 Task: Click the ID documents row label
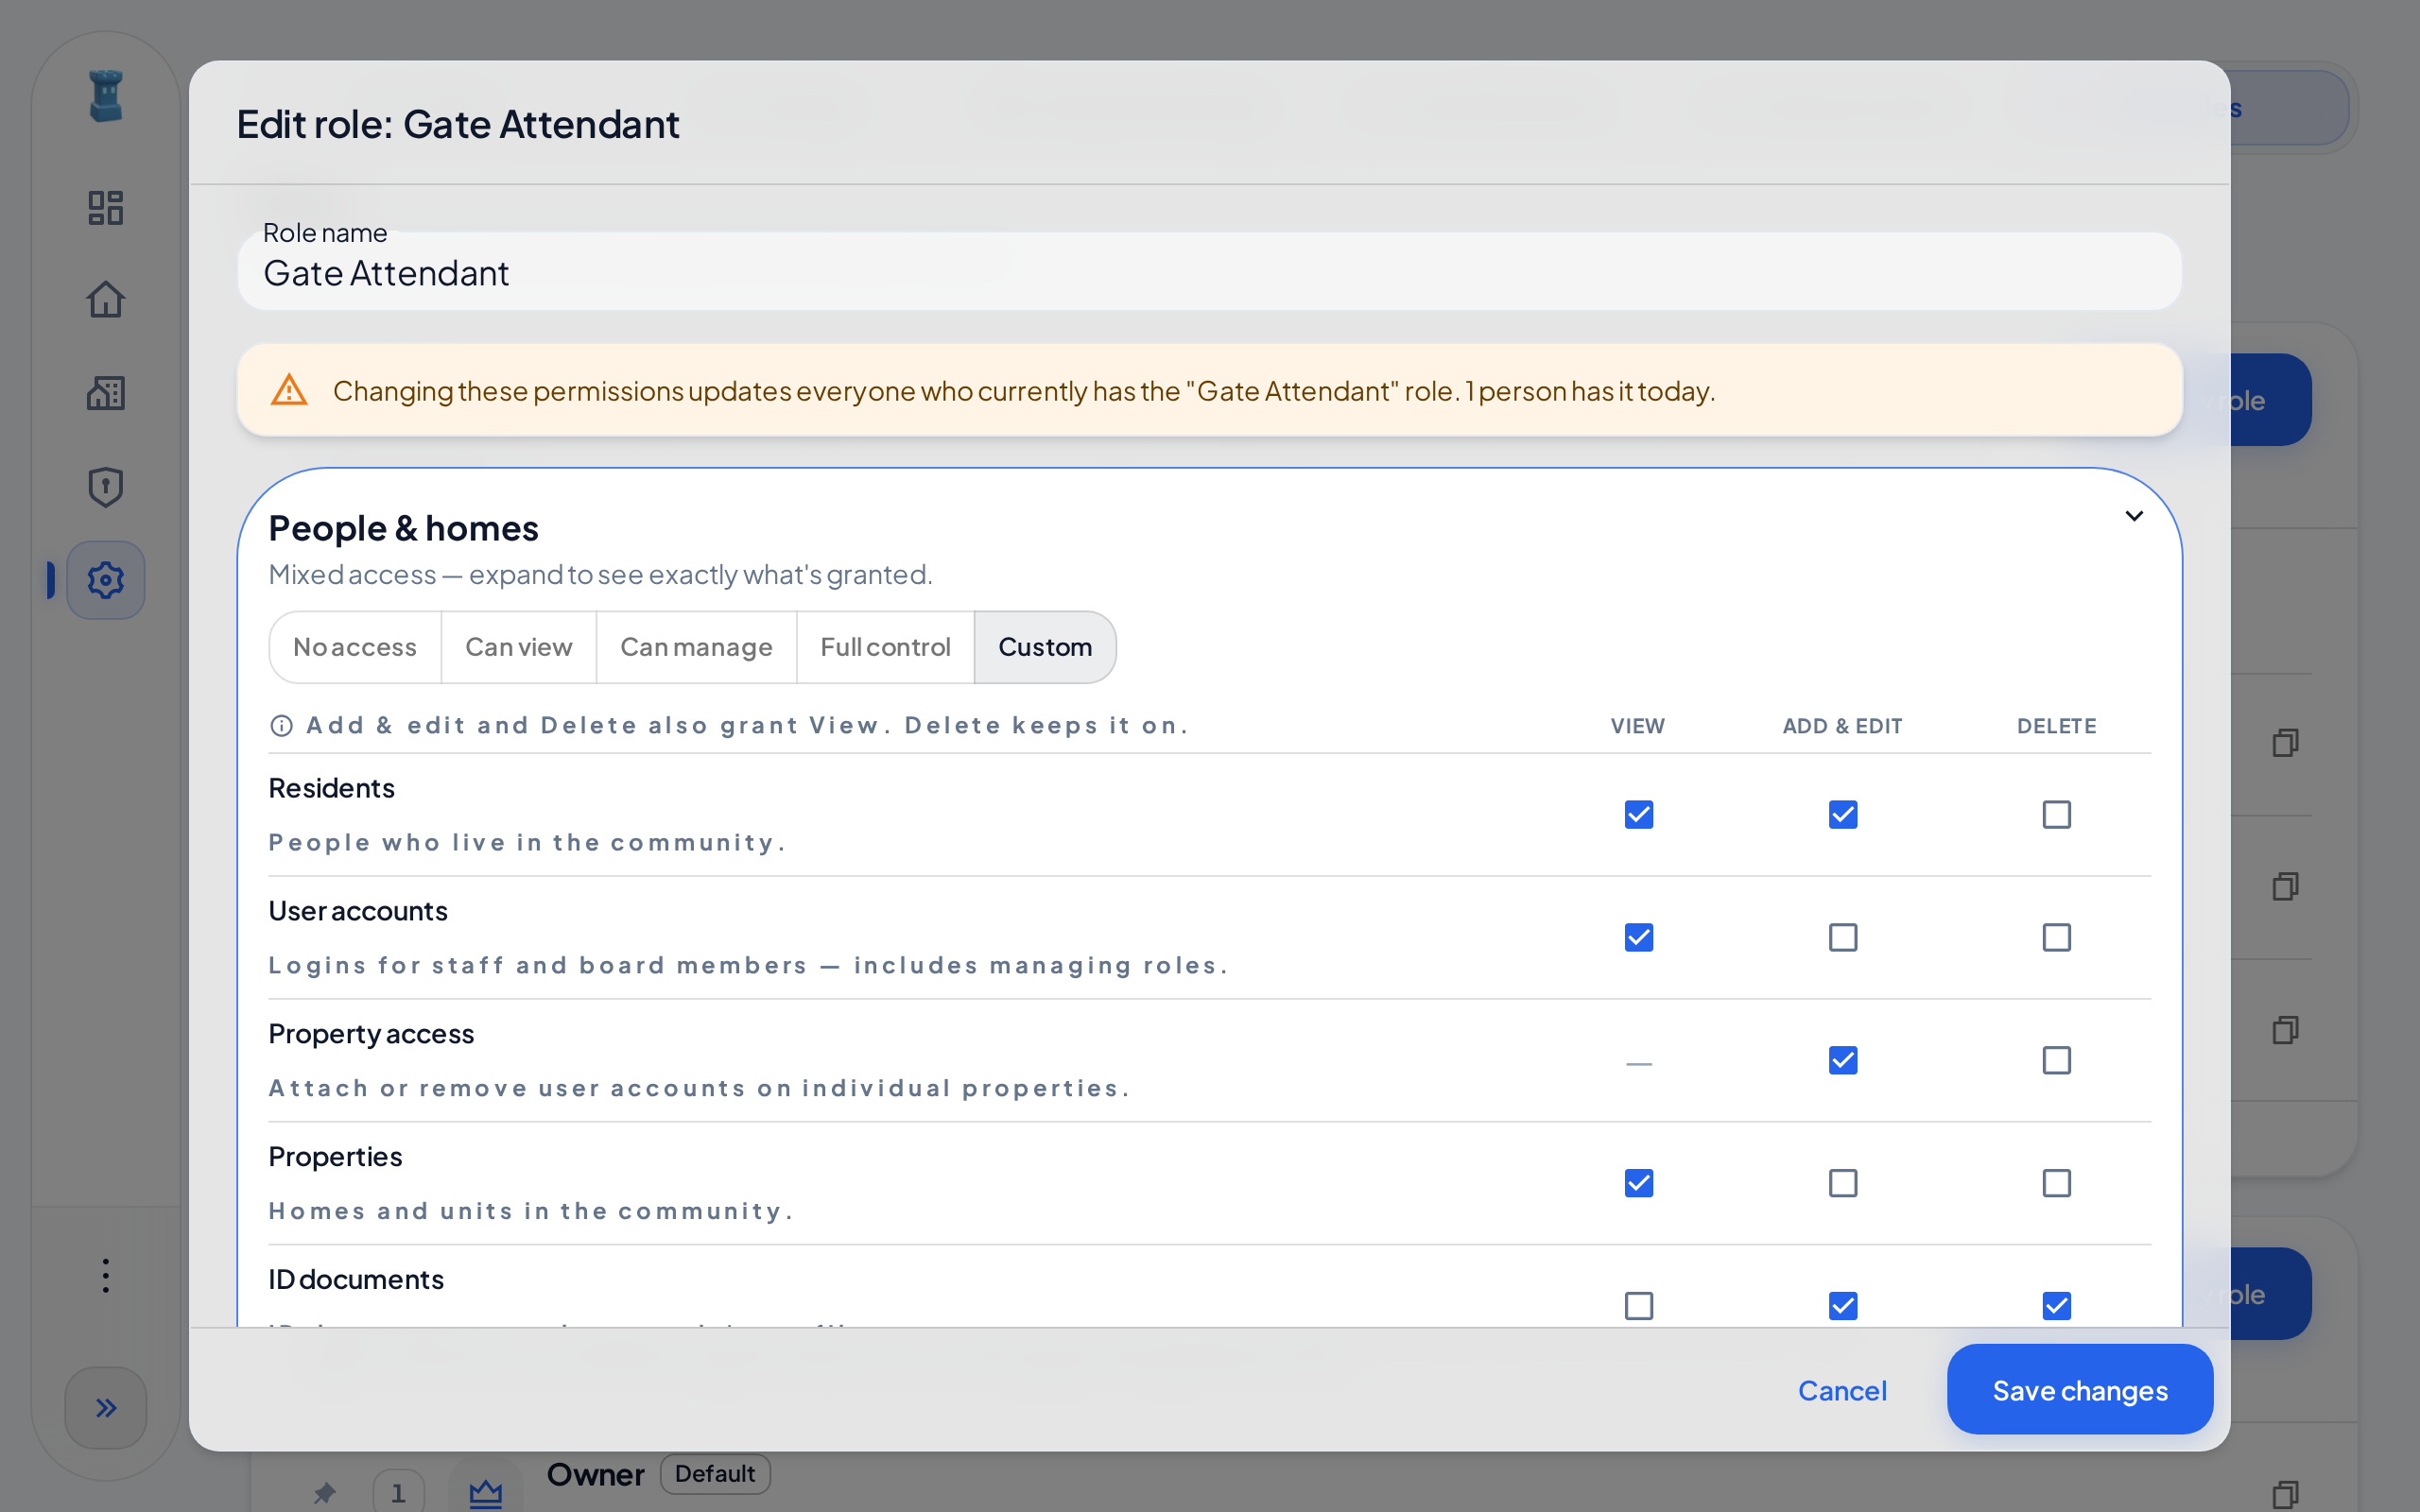click(x=356, y=1280)
